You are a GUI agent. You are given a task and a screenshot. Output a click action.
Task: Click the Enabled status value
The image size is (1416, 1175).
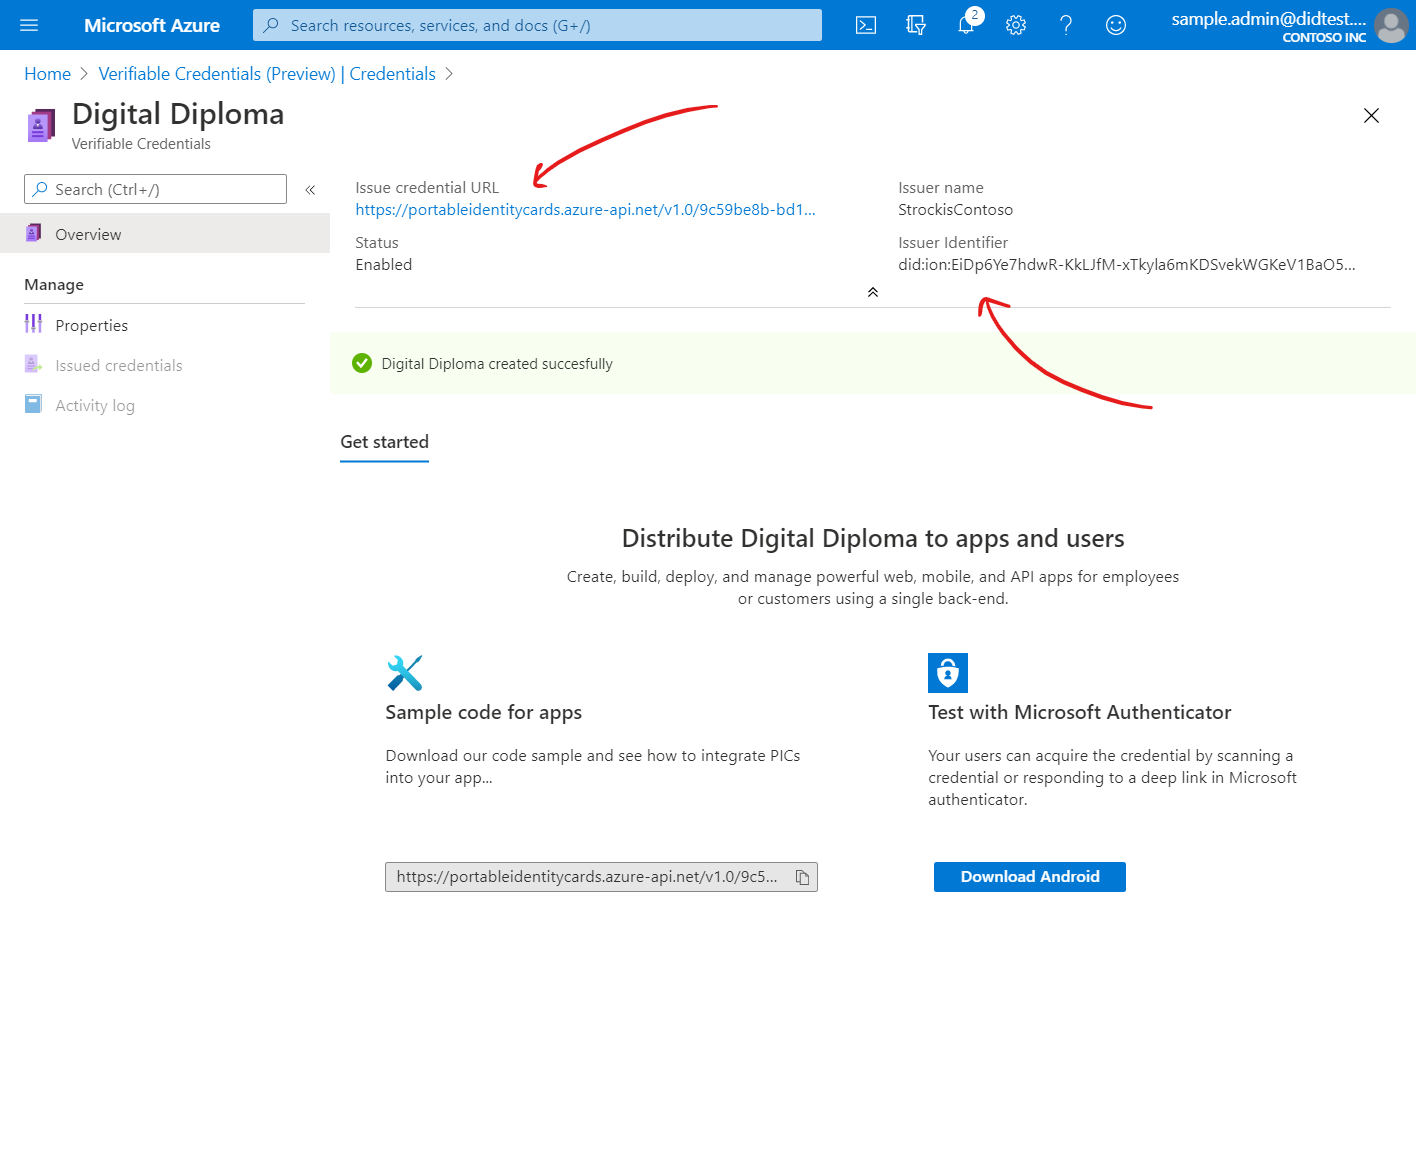(x=384, y=265)
